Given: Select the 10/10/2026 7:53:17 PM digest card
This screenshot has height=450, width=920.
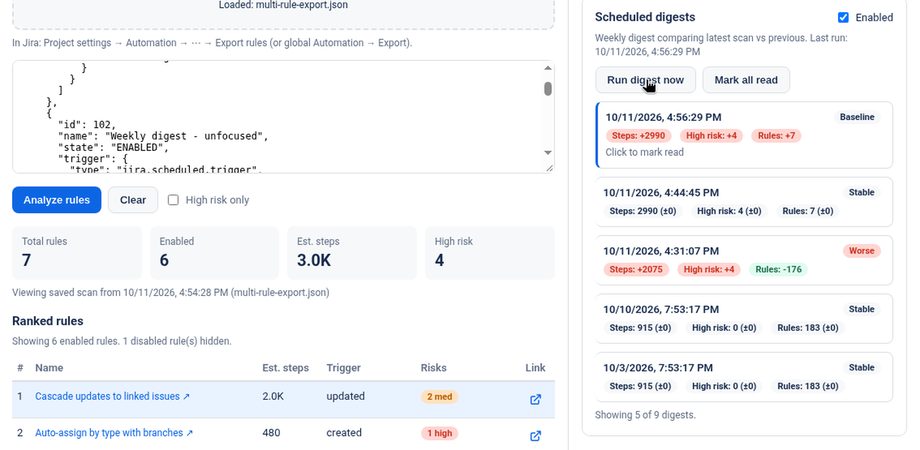Looking at the screenshot, I should 744,319.
